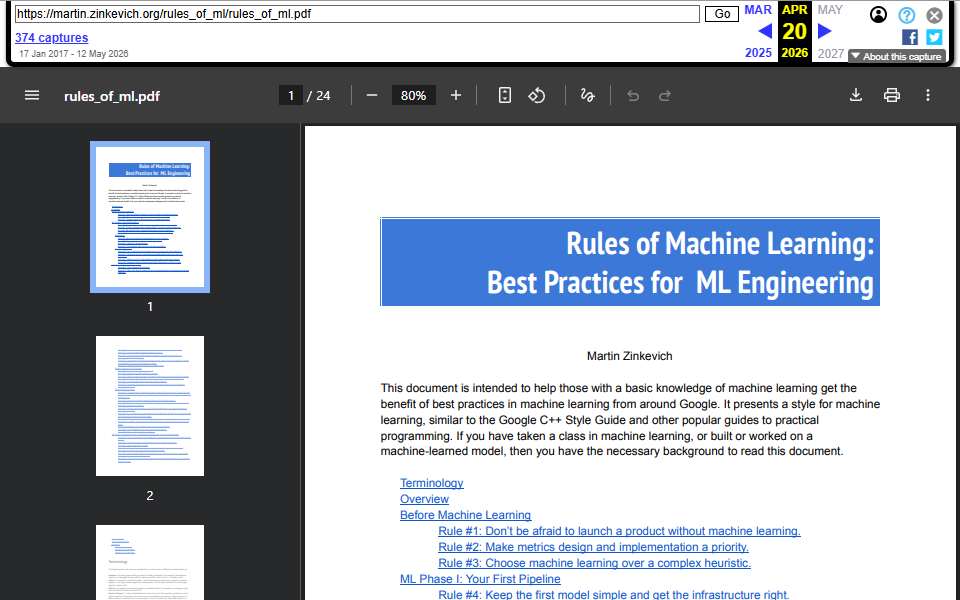Go to the next capture arrow
This screenshot has height=600, width=960.
click(825, 31)
